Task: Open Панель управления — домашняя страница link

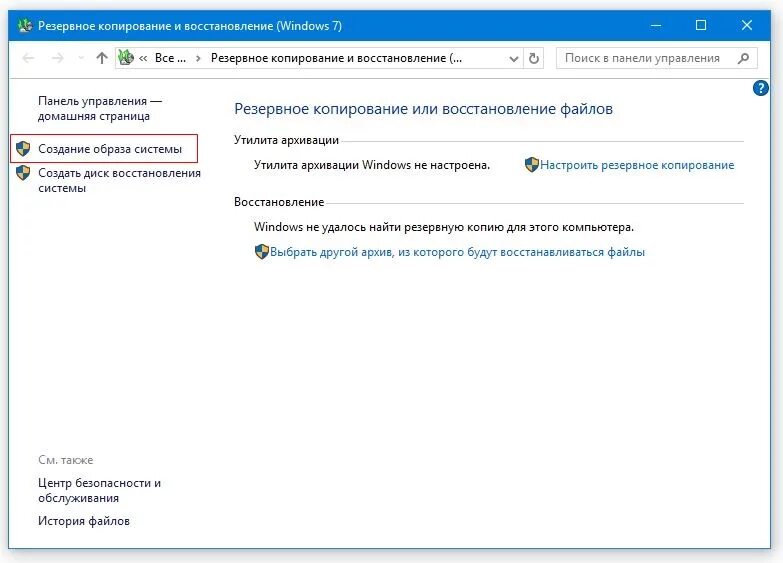Action: (99, 108)
